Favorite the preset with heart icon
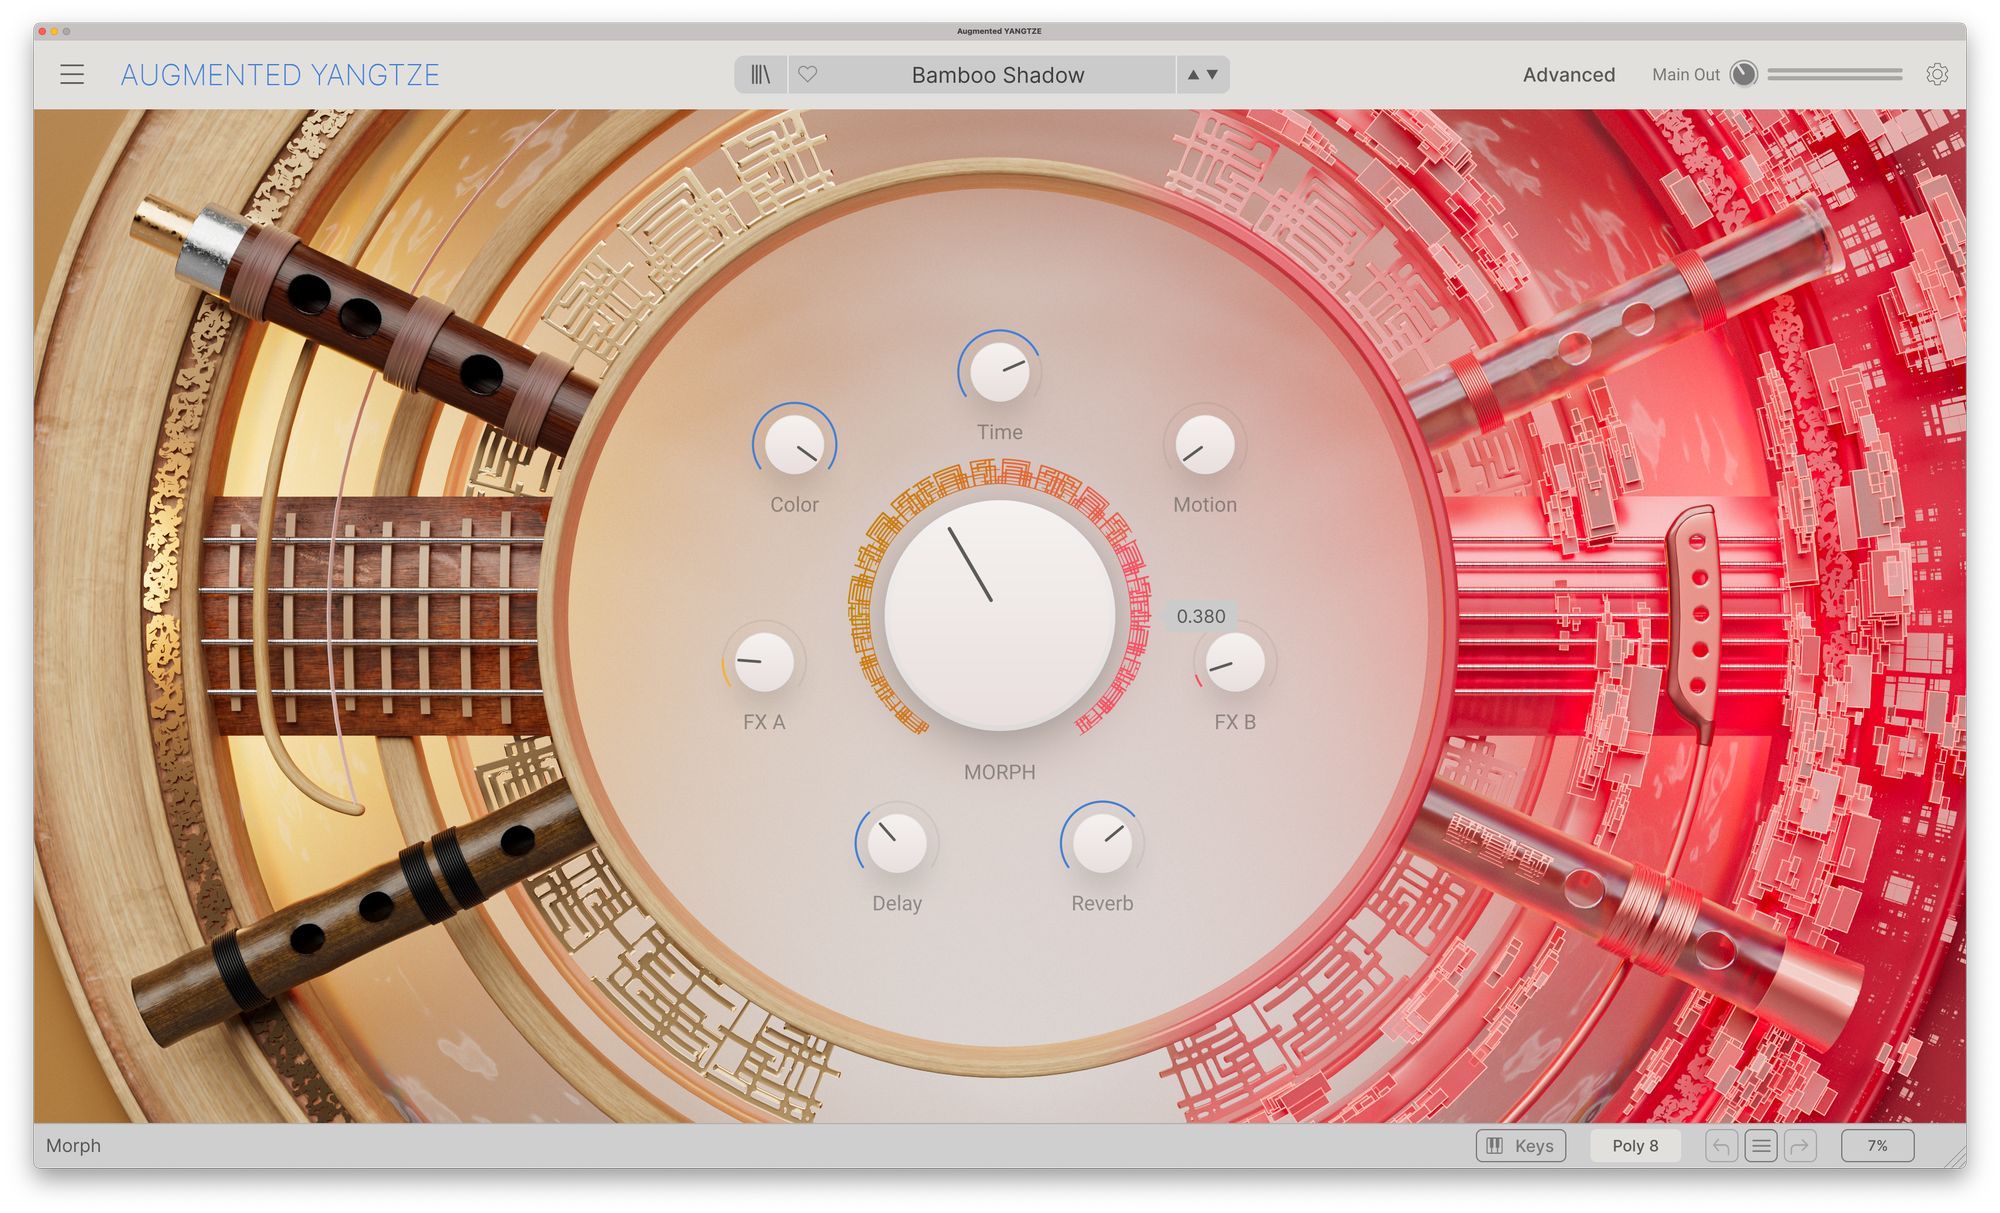This screenshot has width=2000, height=1213. (x=808, y=75)
